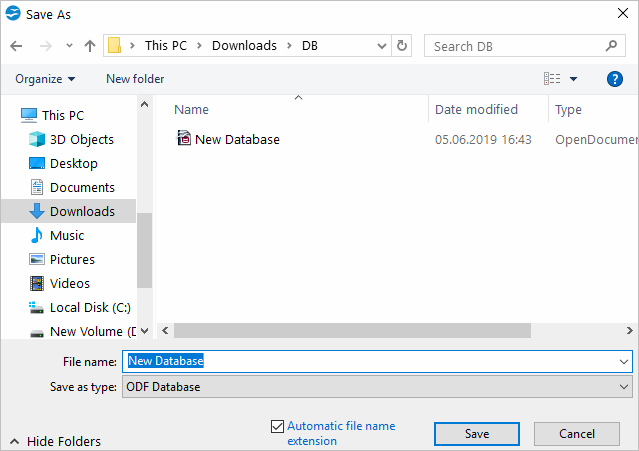Collapse the panel with Hide Folders
This screenshot has width=639, height=451.
[x=56, y=441]
